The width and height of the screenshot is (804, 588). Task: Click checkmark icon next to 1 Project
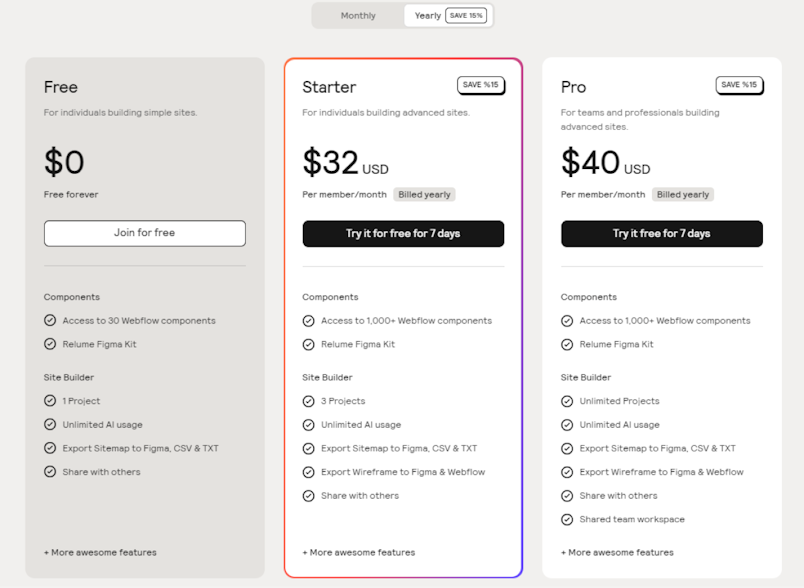[50, 400]
